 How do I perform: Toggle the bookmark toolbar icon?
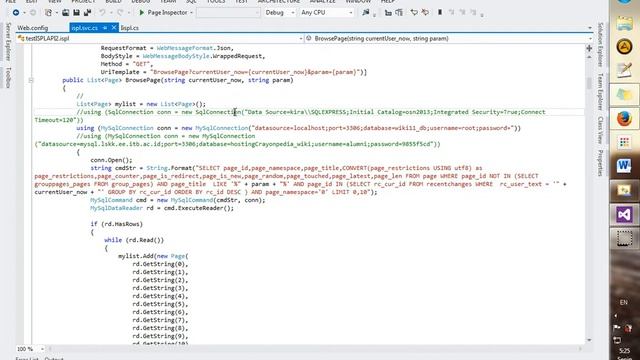(440, 13)
